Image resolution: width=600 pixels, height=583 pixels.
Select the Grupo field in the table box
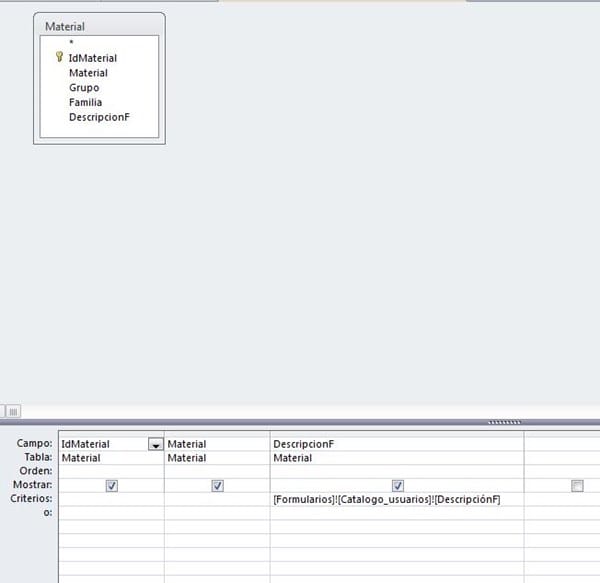(84, 88)
